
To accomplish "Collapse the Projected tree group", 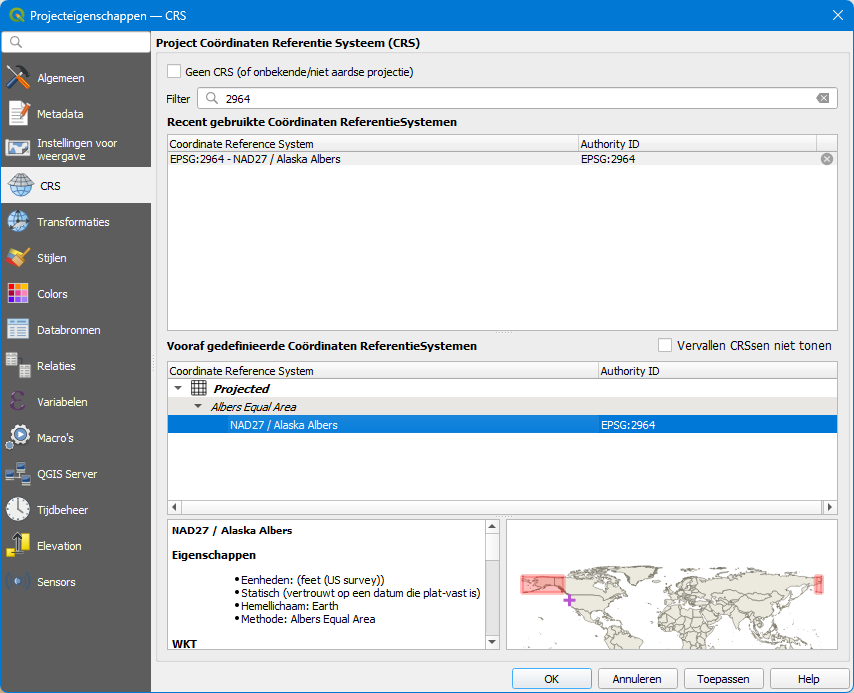I will (178, 389).
